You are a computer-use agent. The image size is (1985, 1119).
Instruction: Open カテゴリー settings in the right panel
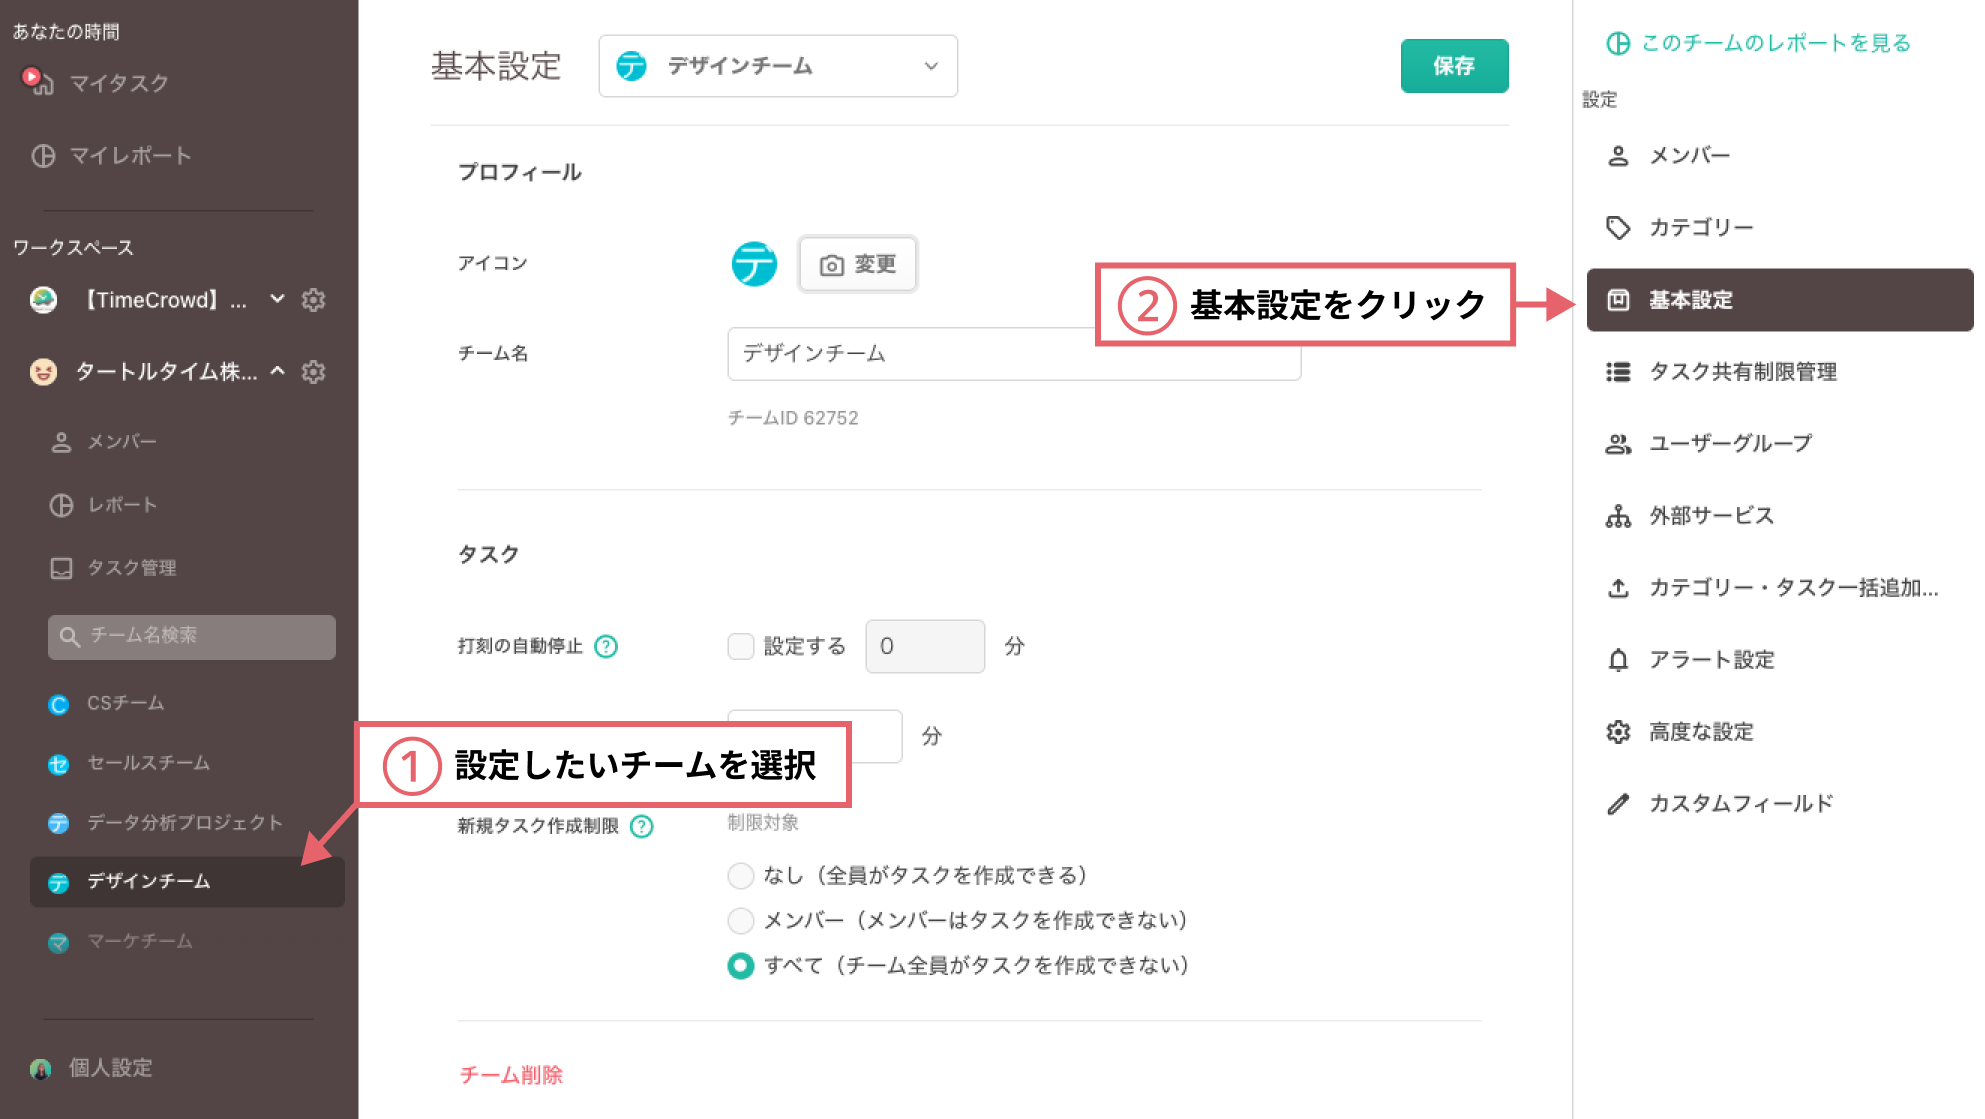(1700, 228)
